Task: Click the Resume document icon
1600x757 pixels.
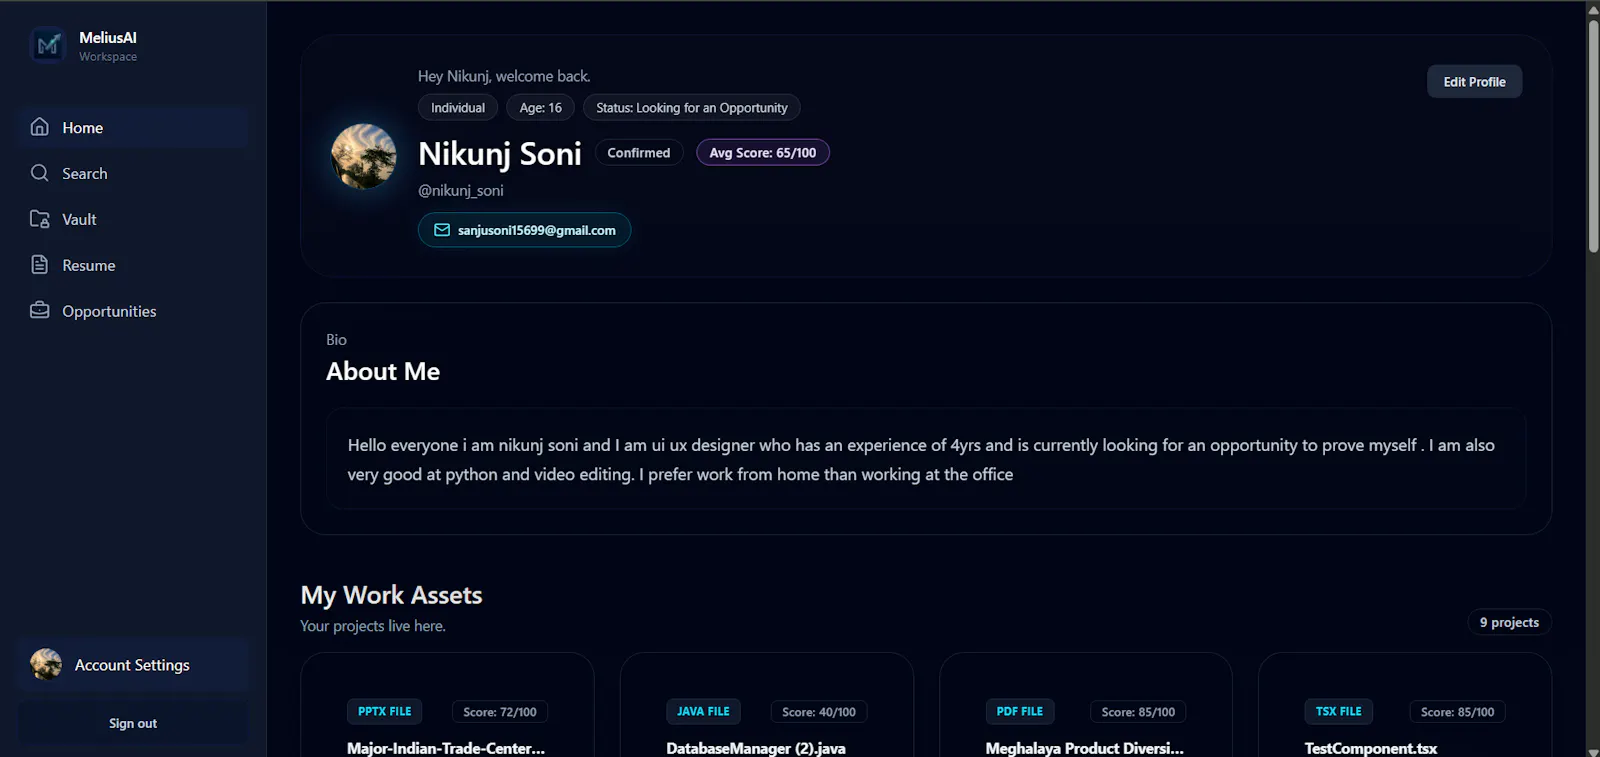Action: [40, 265]
